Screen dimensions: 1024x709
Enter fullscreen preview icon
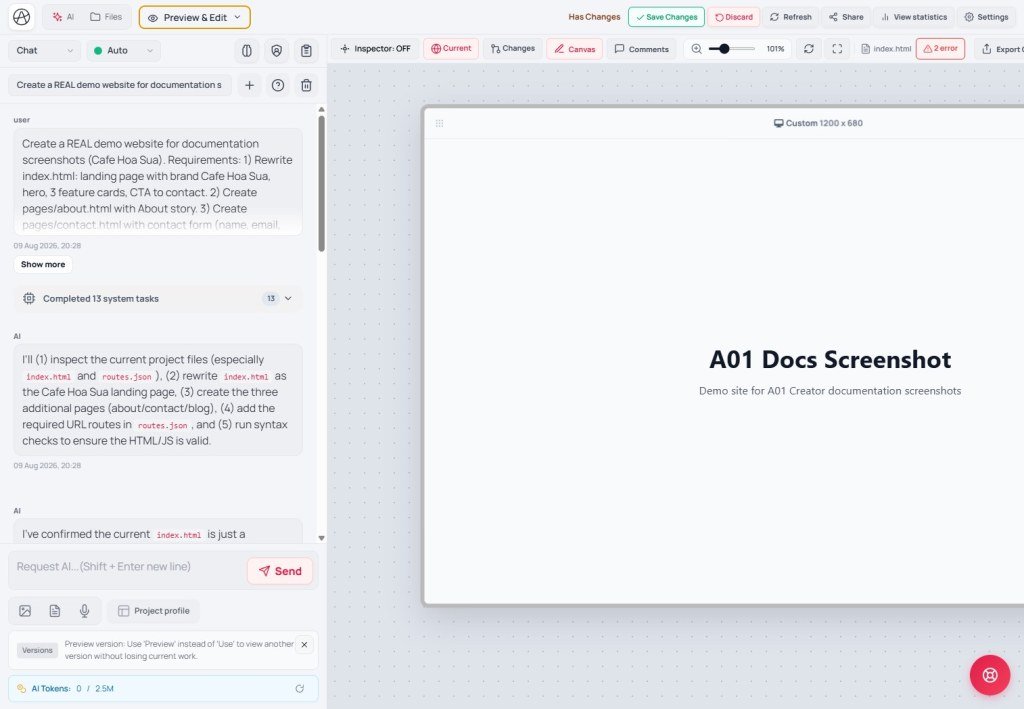point(837,49)
